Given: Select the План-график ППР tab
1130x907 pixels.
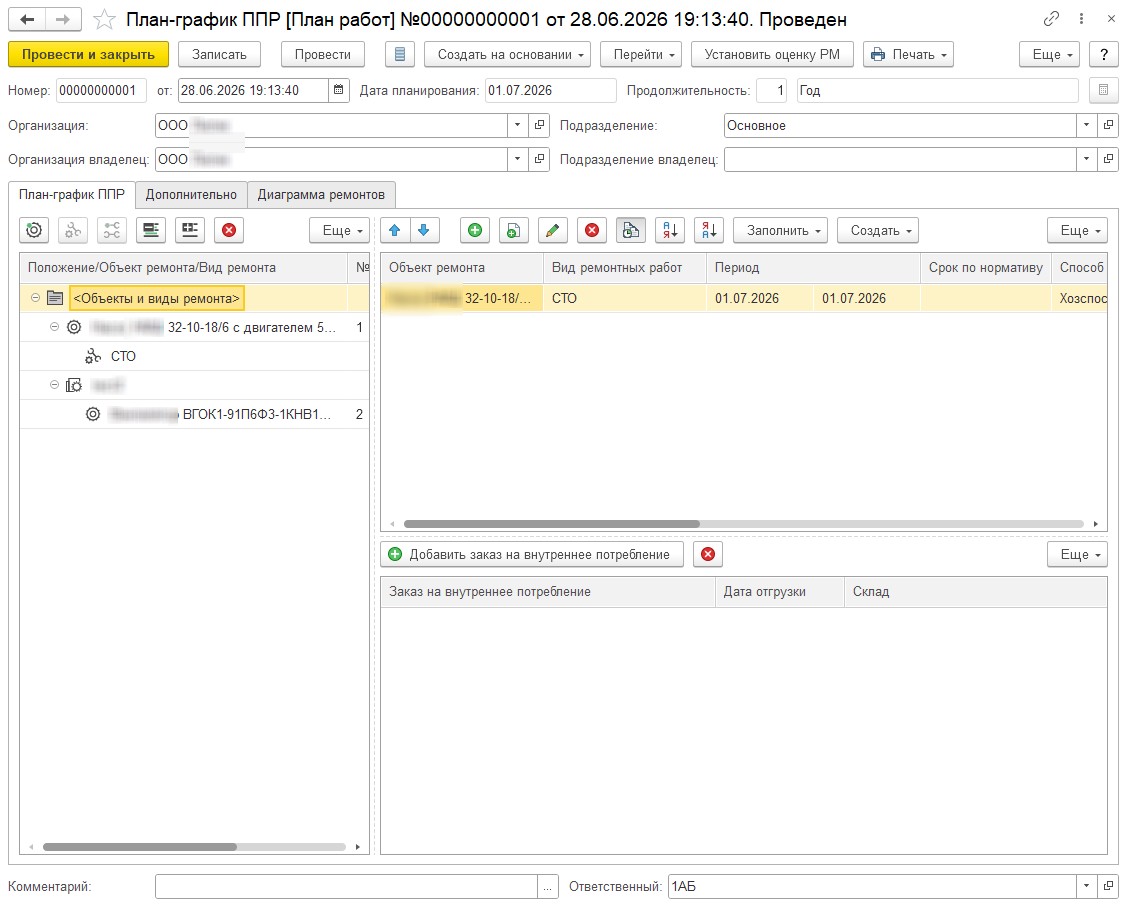Looking at the screenshot, I should coord(71,195).
